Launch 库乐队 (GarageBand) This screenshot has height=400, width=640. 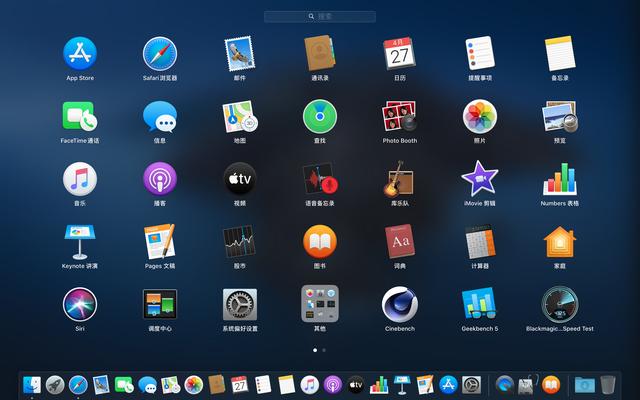click(x=400, y=179)
